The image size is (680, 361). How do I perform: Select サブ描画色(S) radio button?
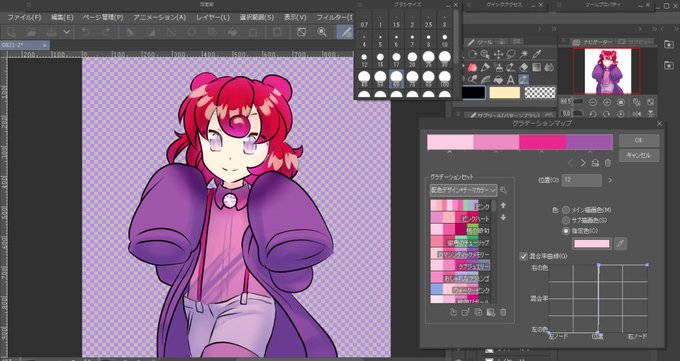(x=566, y=220)
